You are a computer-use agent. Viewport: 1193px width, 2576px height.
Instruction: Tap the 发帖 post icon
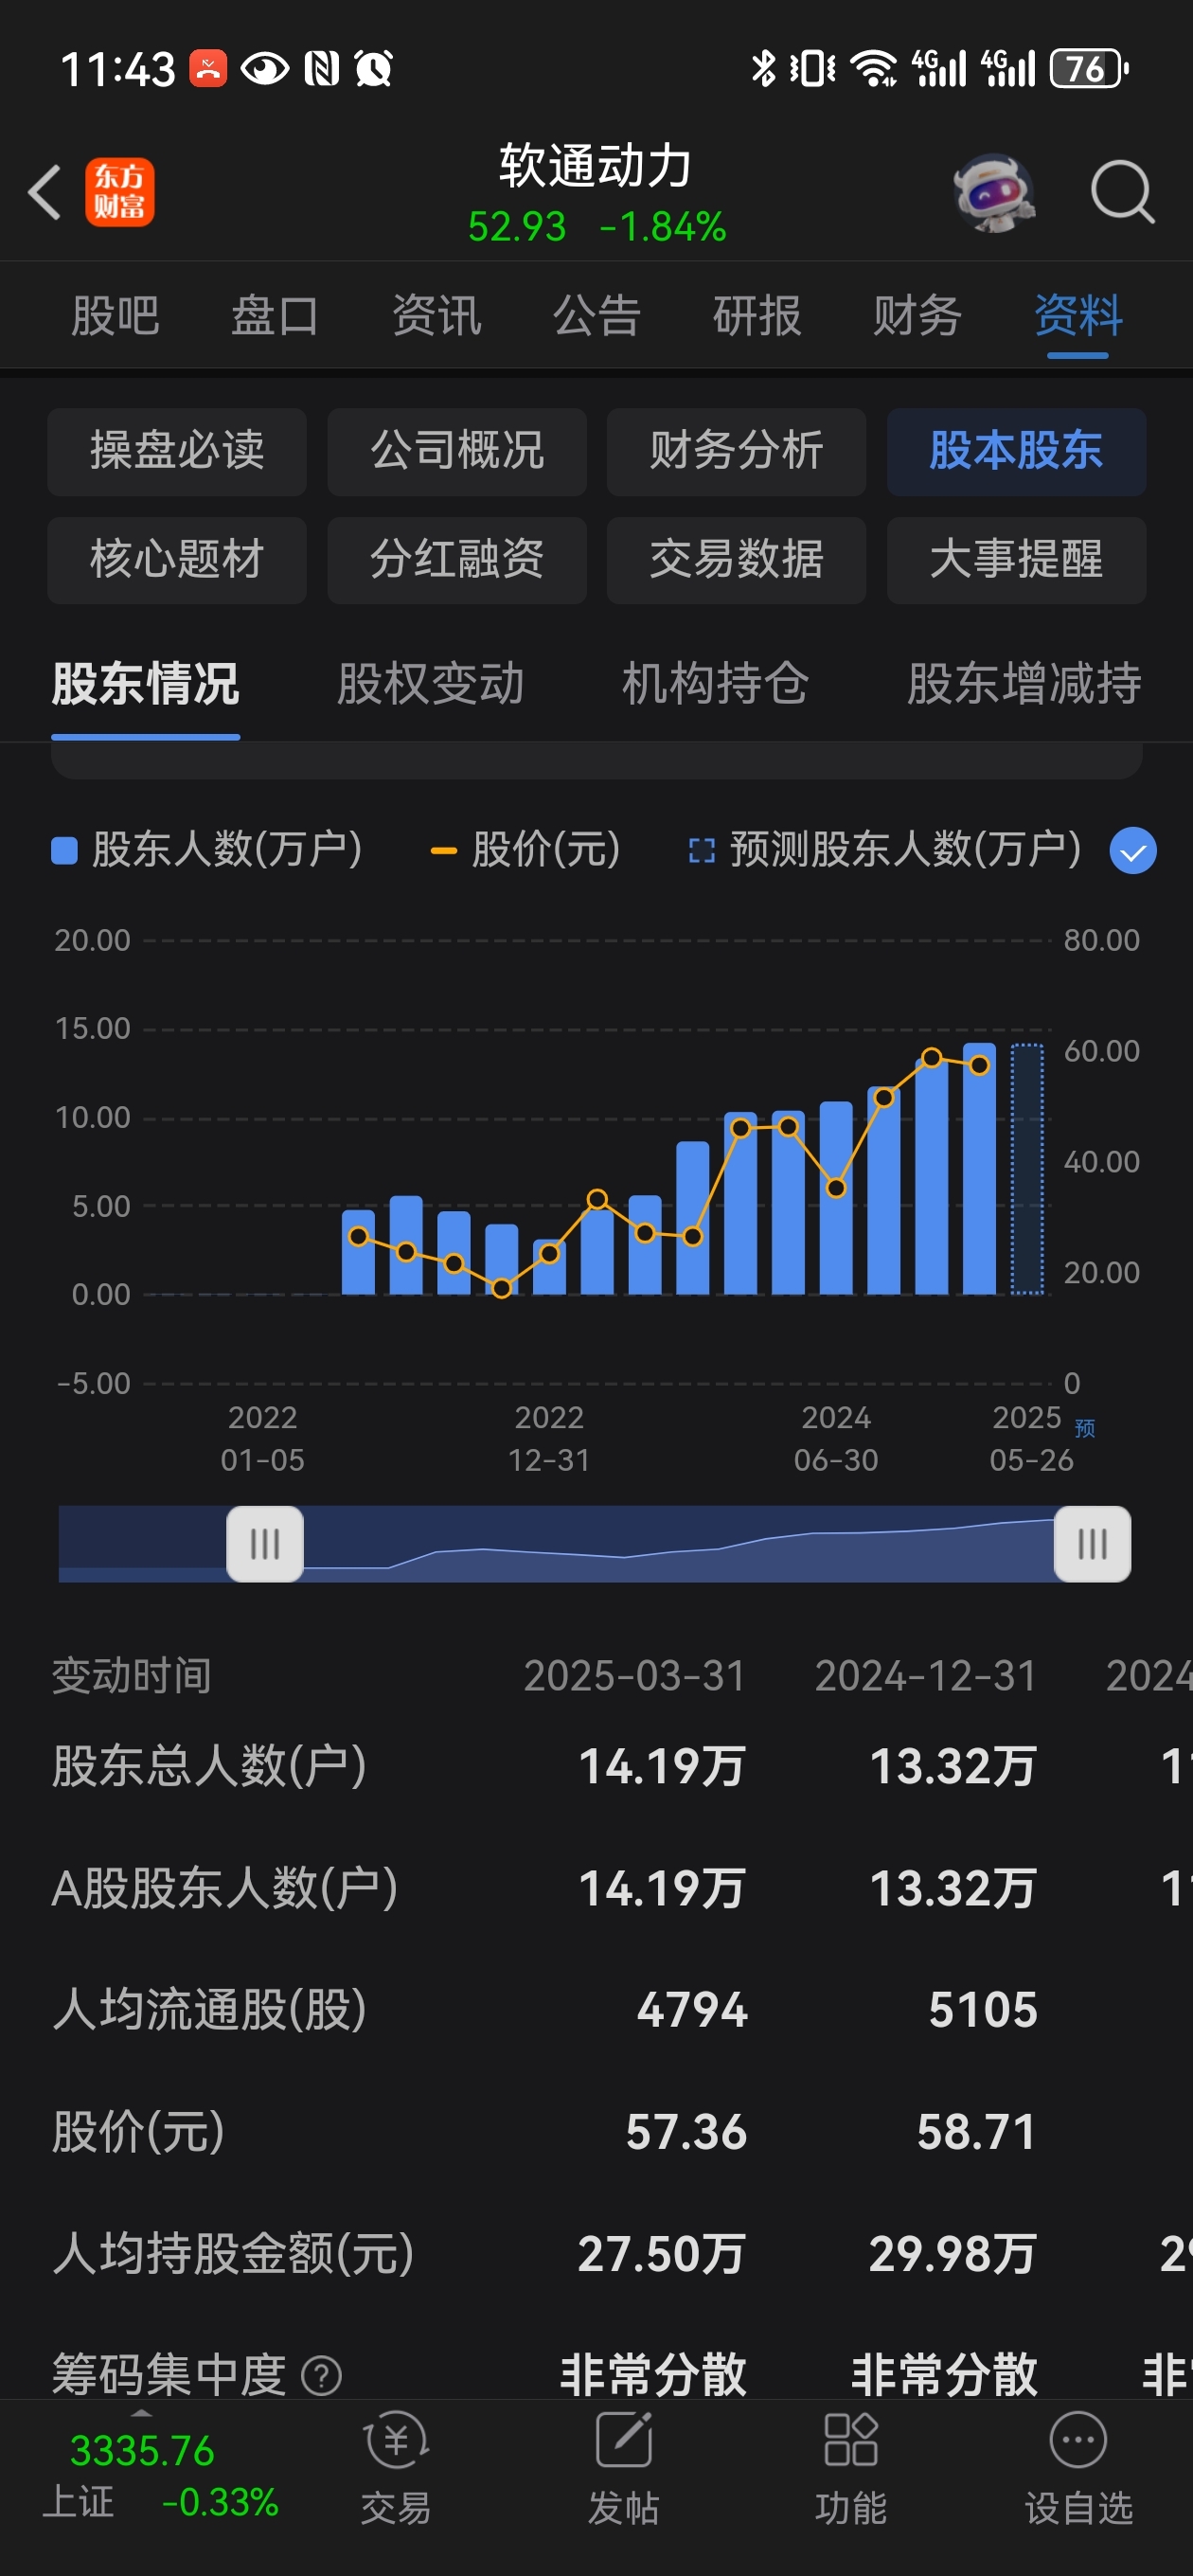624,2441
